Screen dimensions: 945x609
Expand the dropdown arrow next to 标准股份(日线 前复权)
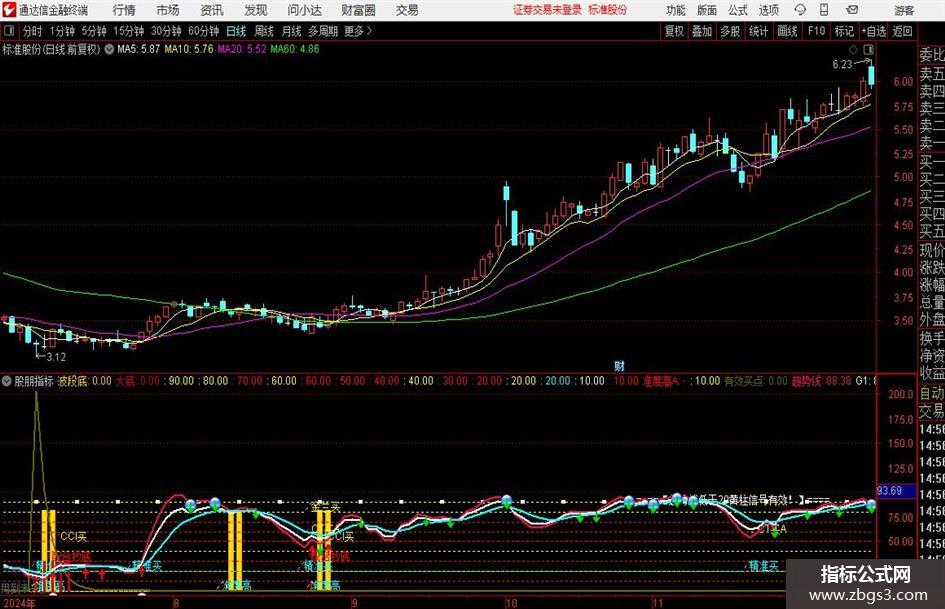pyautogui.click(x=109, y=49)
